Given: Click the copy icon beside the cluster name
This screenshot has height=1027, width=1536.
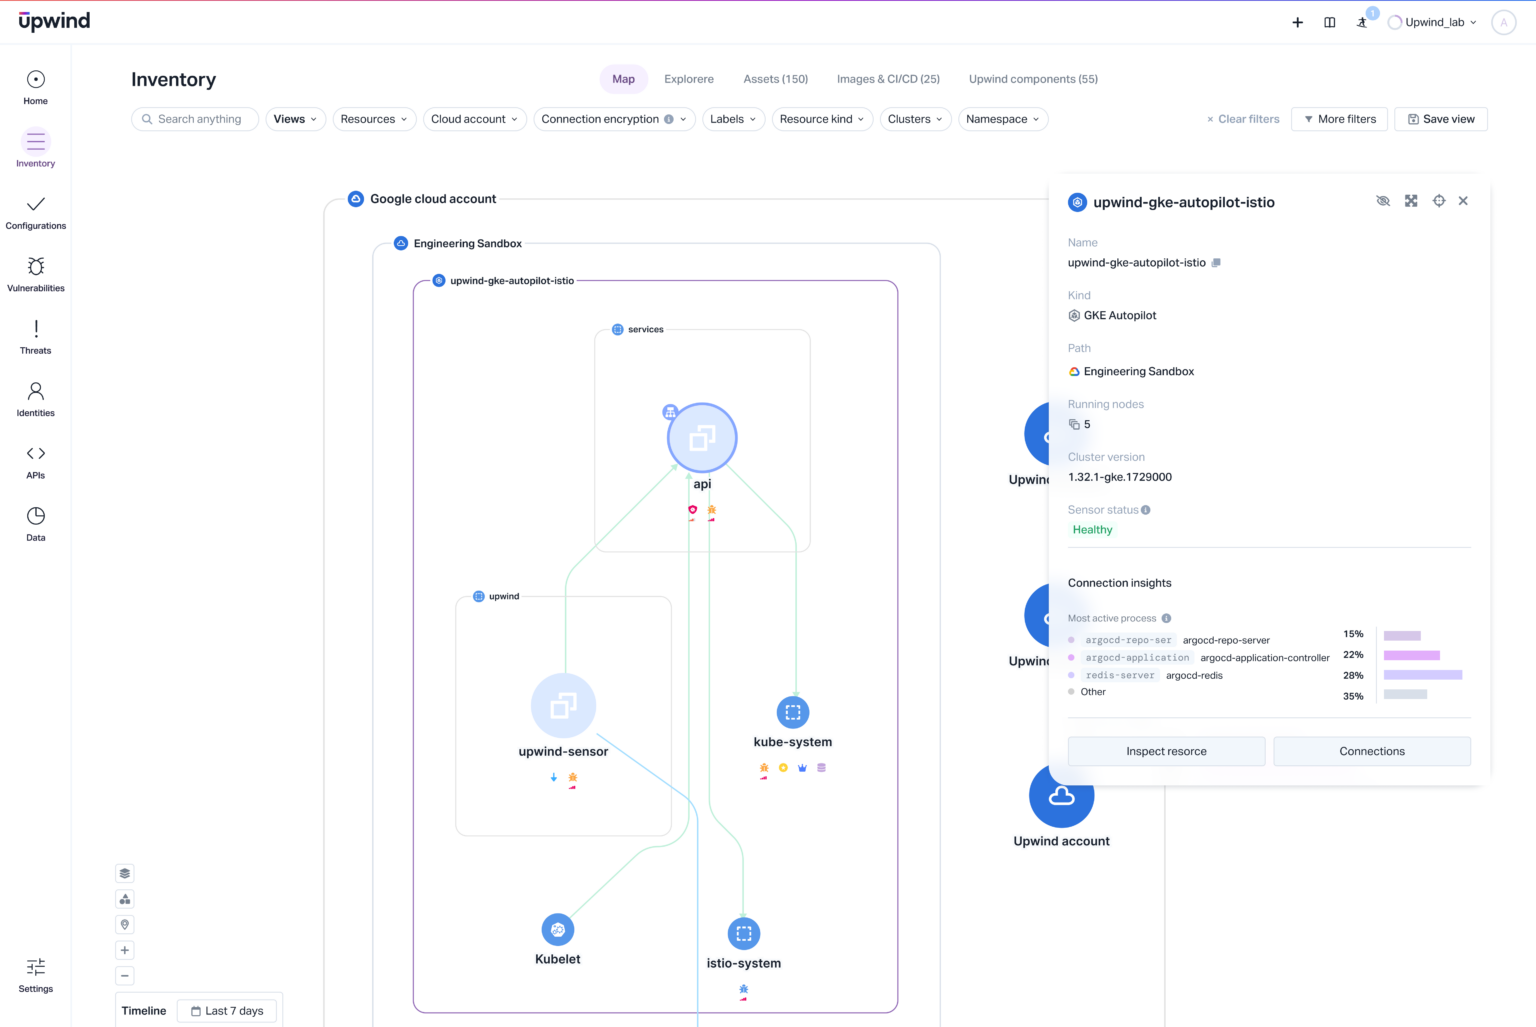Looking at the screenshot, I should tap(1216, 262).
